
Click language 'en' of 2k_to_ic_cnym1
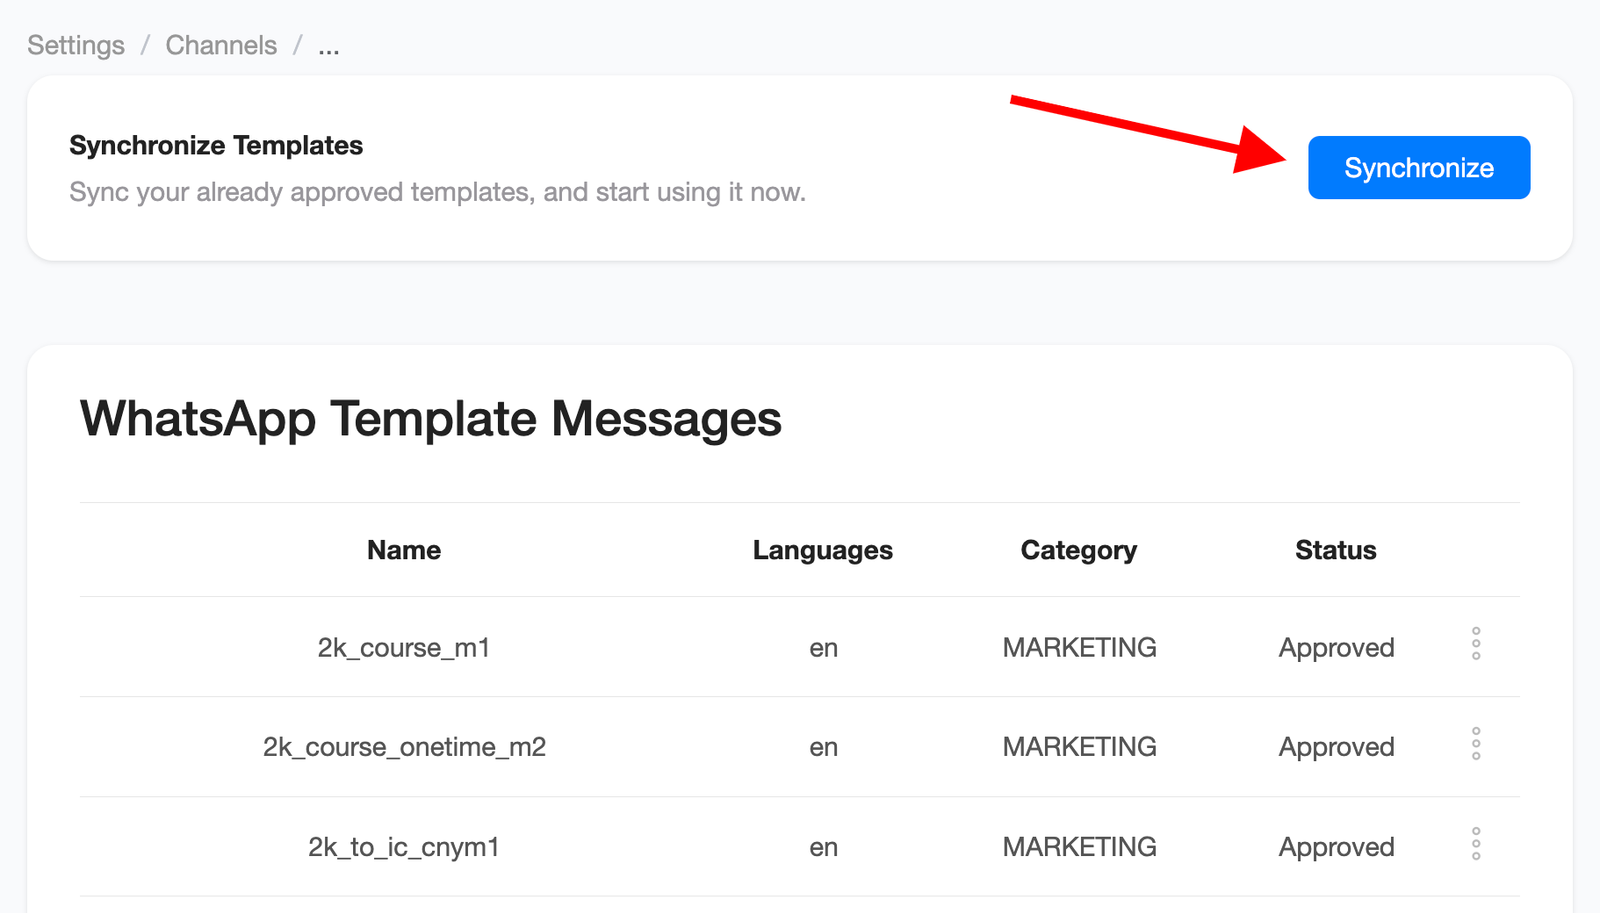823,847
